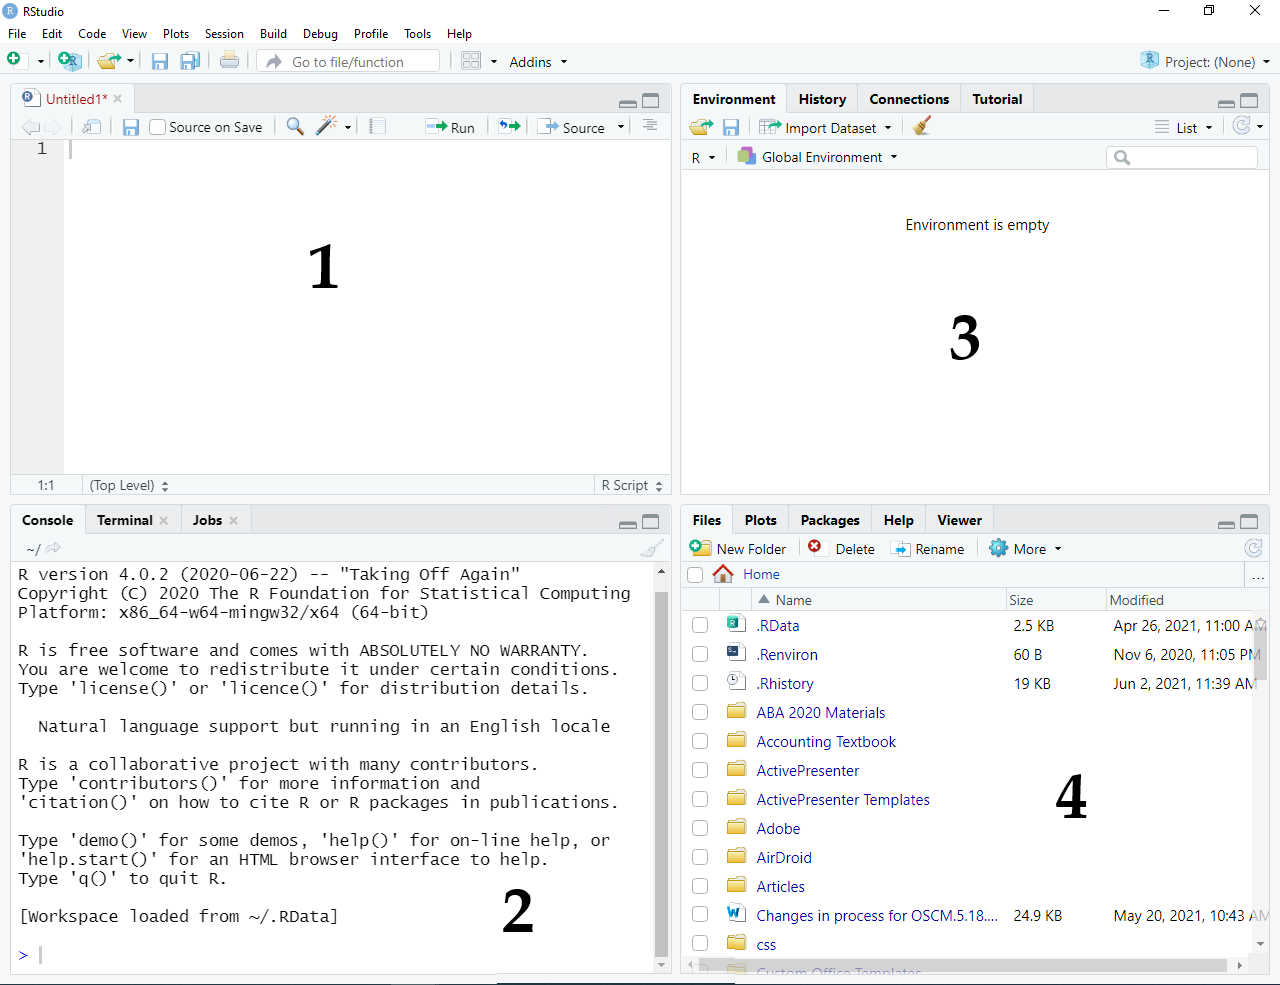The width and height of the screenshot is (1280, 985).
Task: Expand the Global Environment dropdown
Action: click(822, 157)
